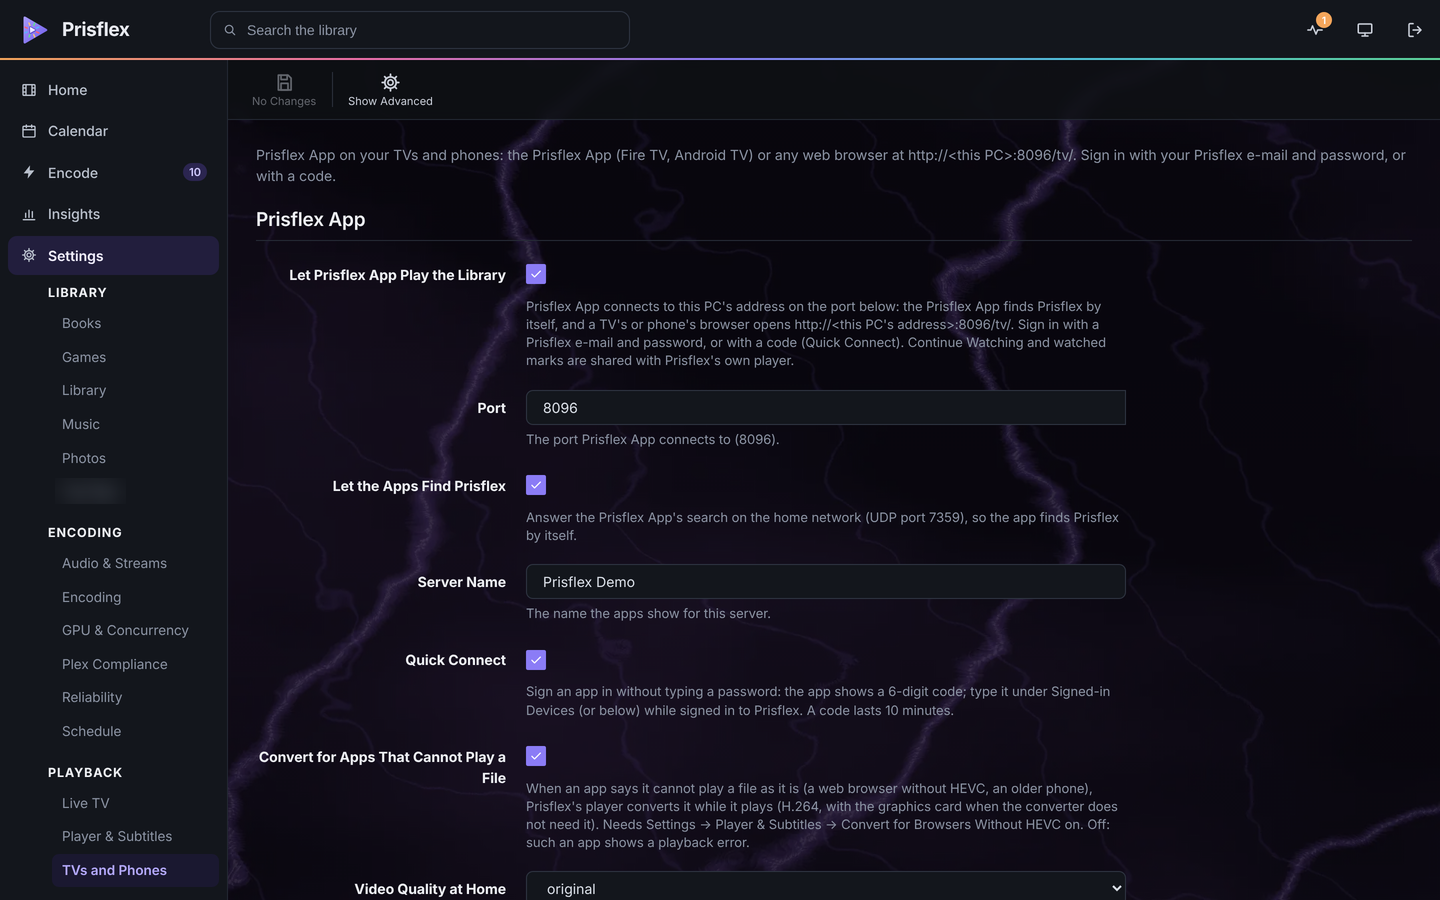Viewport: 1440px width, 900px height.
Task: Open Live TV playback settings
Action: tap(86, 803)
